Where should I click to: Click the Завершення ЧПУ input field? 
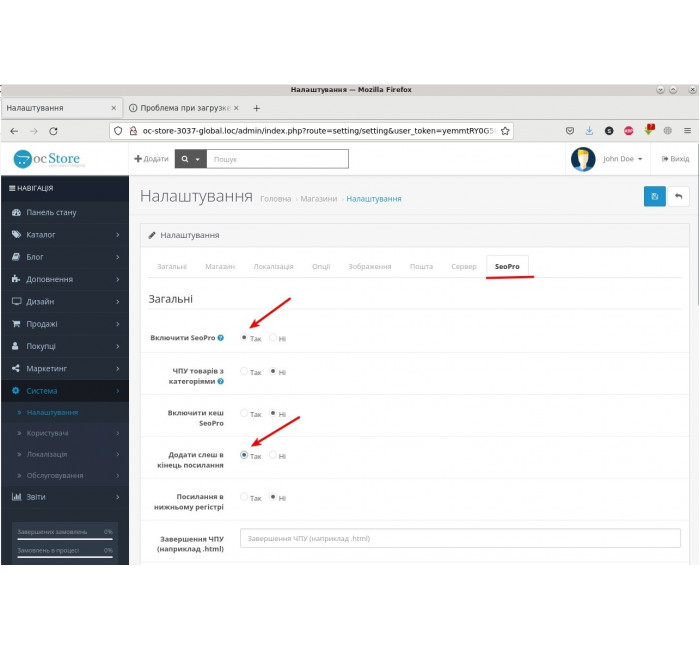click(x=460, y=538)
